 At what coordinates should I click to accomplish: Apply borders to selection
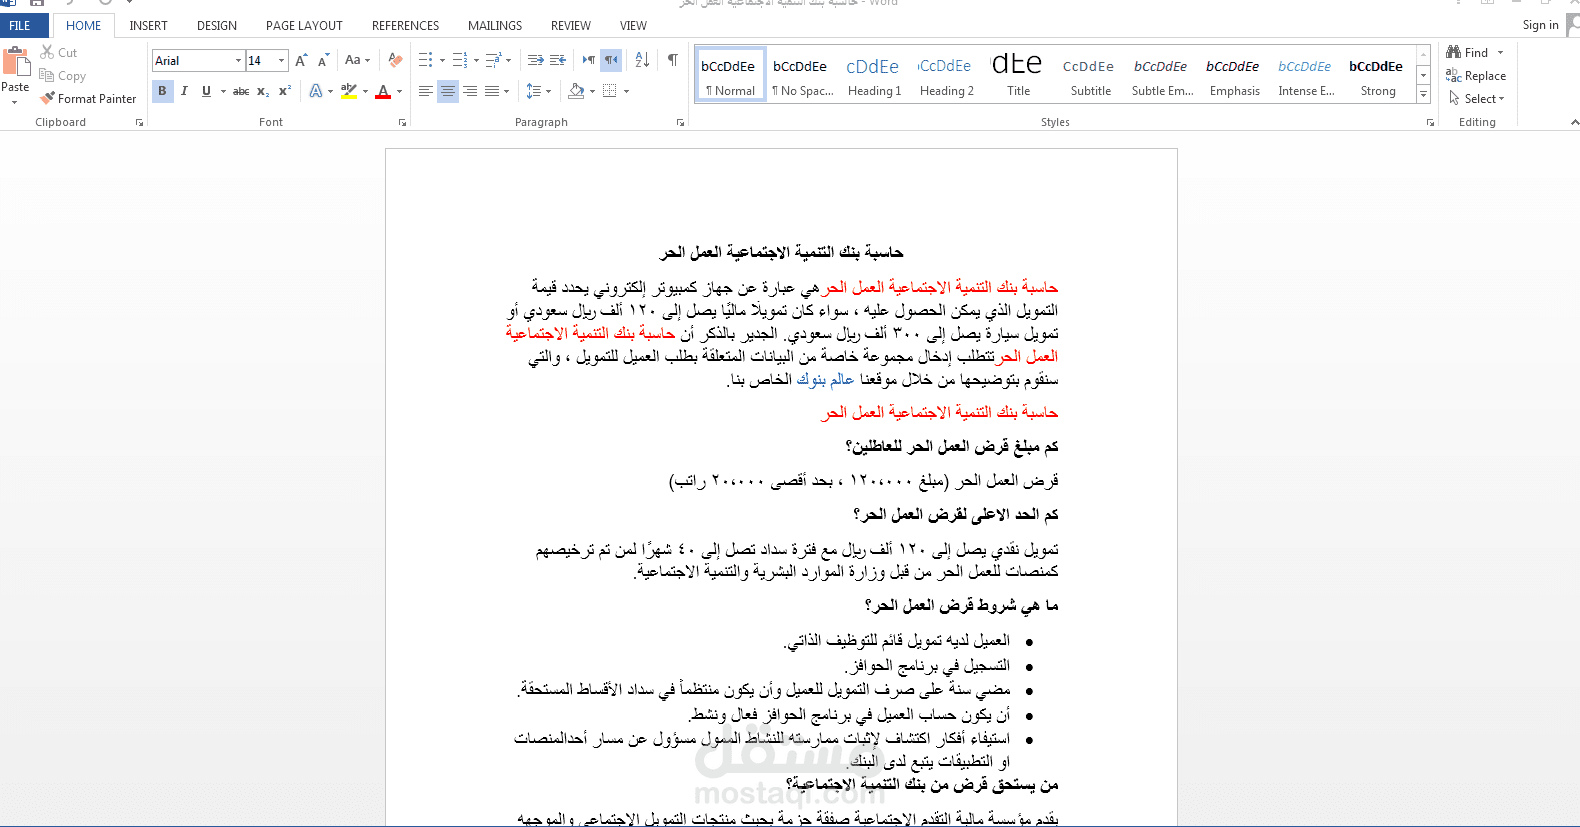(x=610, y=91)
